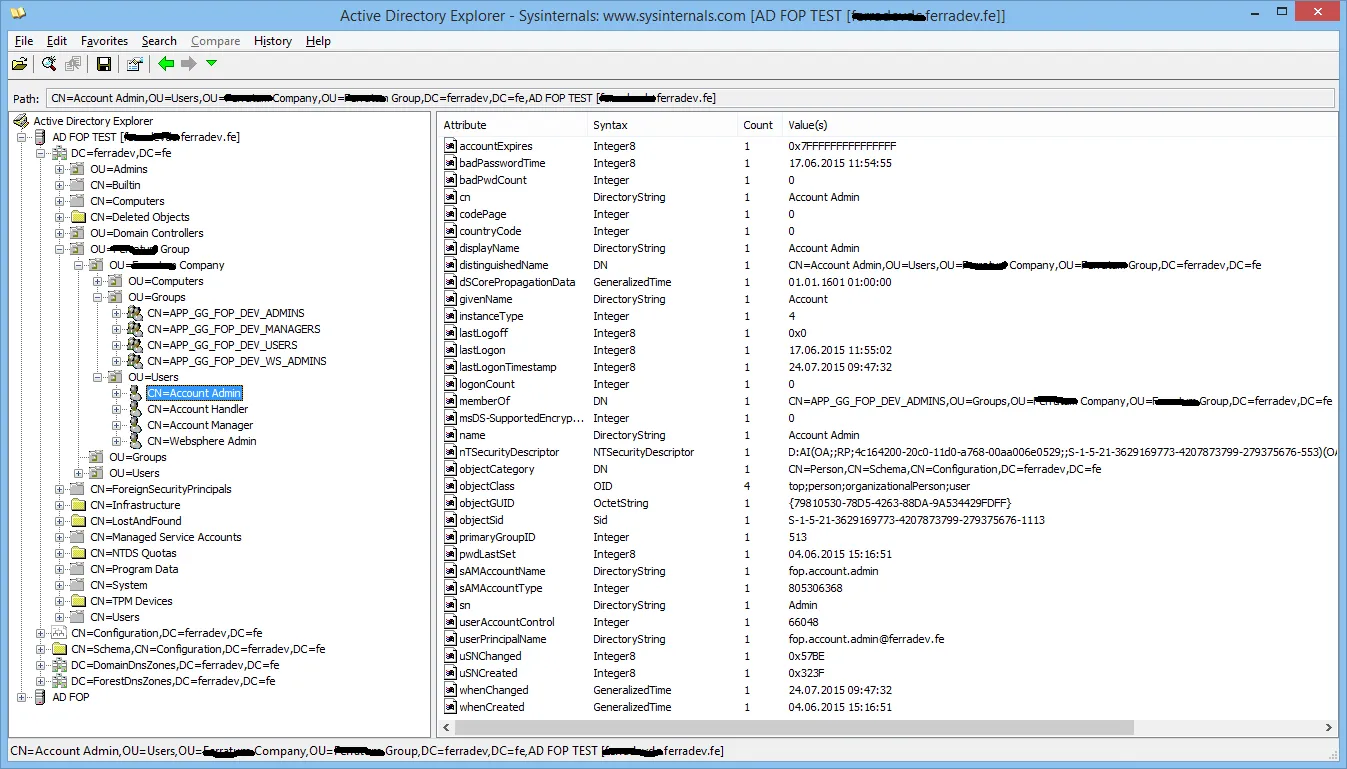Click the whenCreated attribute icon
1347x769 pixels.
(x=450, y=707)
